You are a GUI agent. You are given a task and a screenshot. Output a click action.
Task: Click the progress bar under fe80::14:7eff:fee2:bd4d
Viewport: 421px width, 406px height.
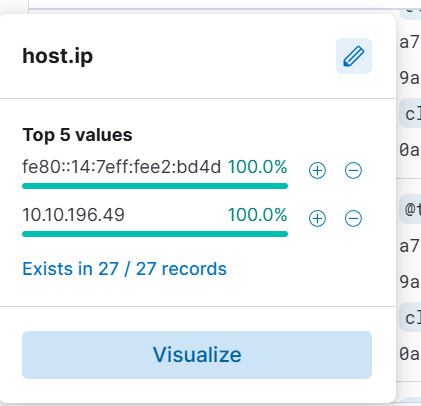[x=155, y=186]
